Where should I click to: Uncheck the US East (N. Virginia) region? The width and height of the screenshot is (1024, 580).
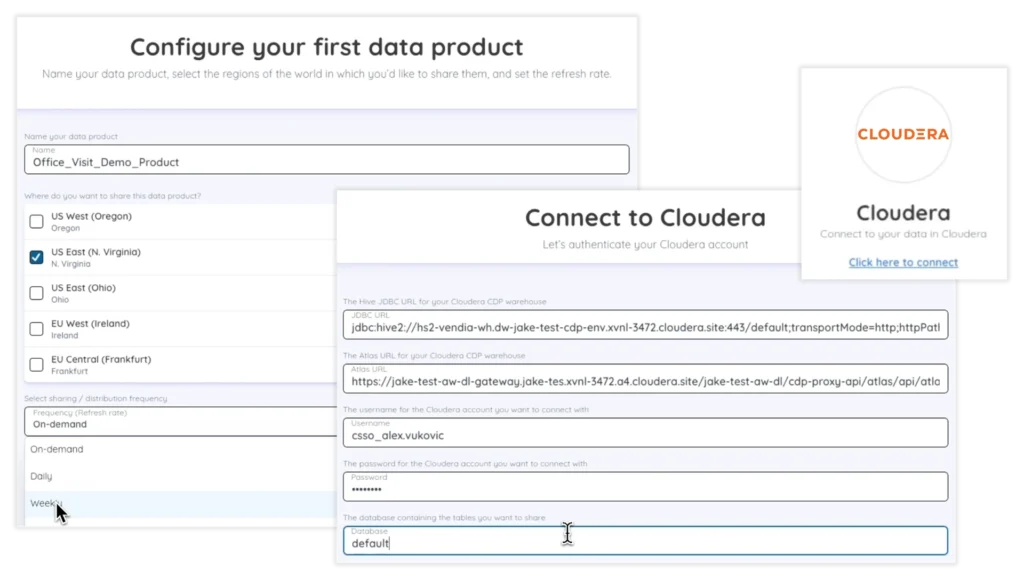pos(37,257)
